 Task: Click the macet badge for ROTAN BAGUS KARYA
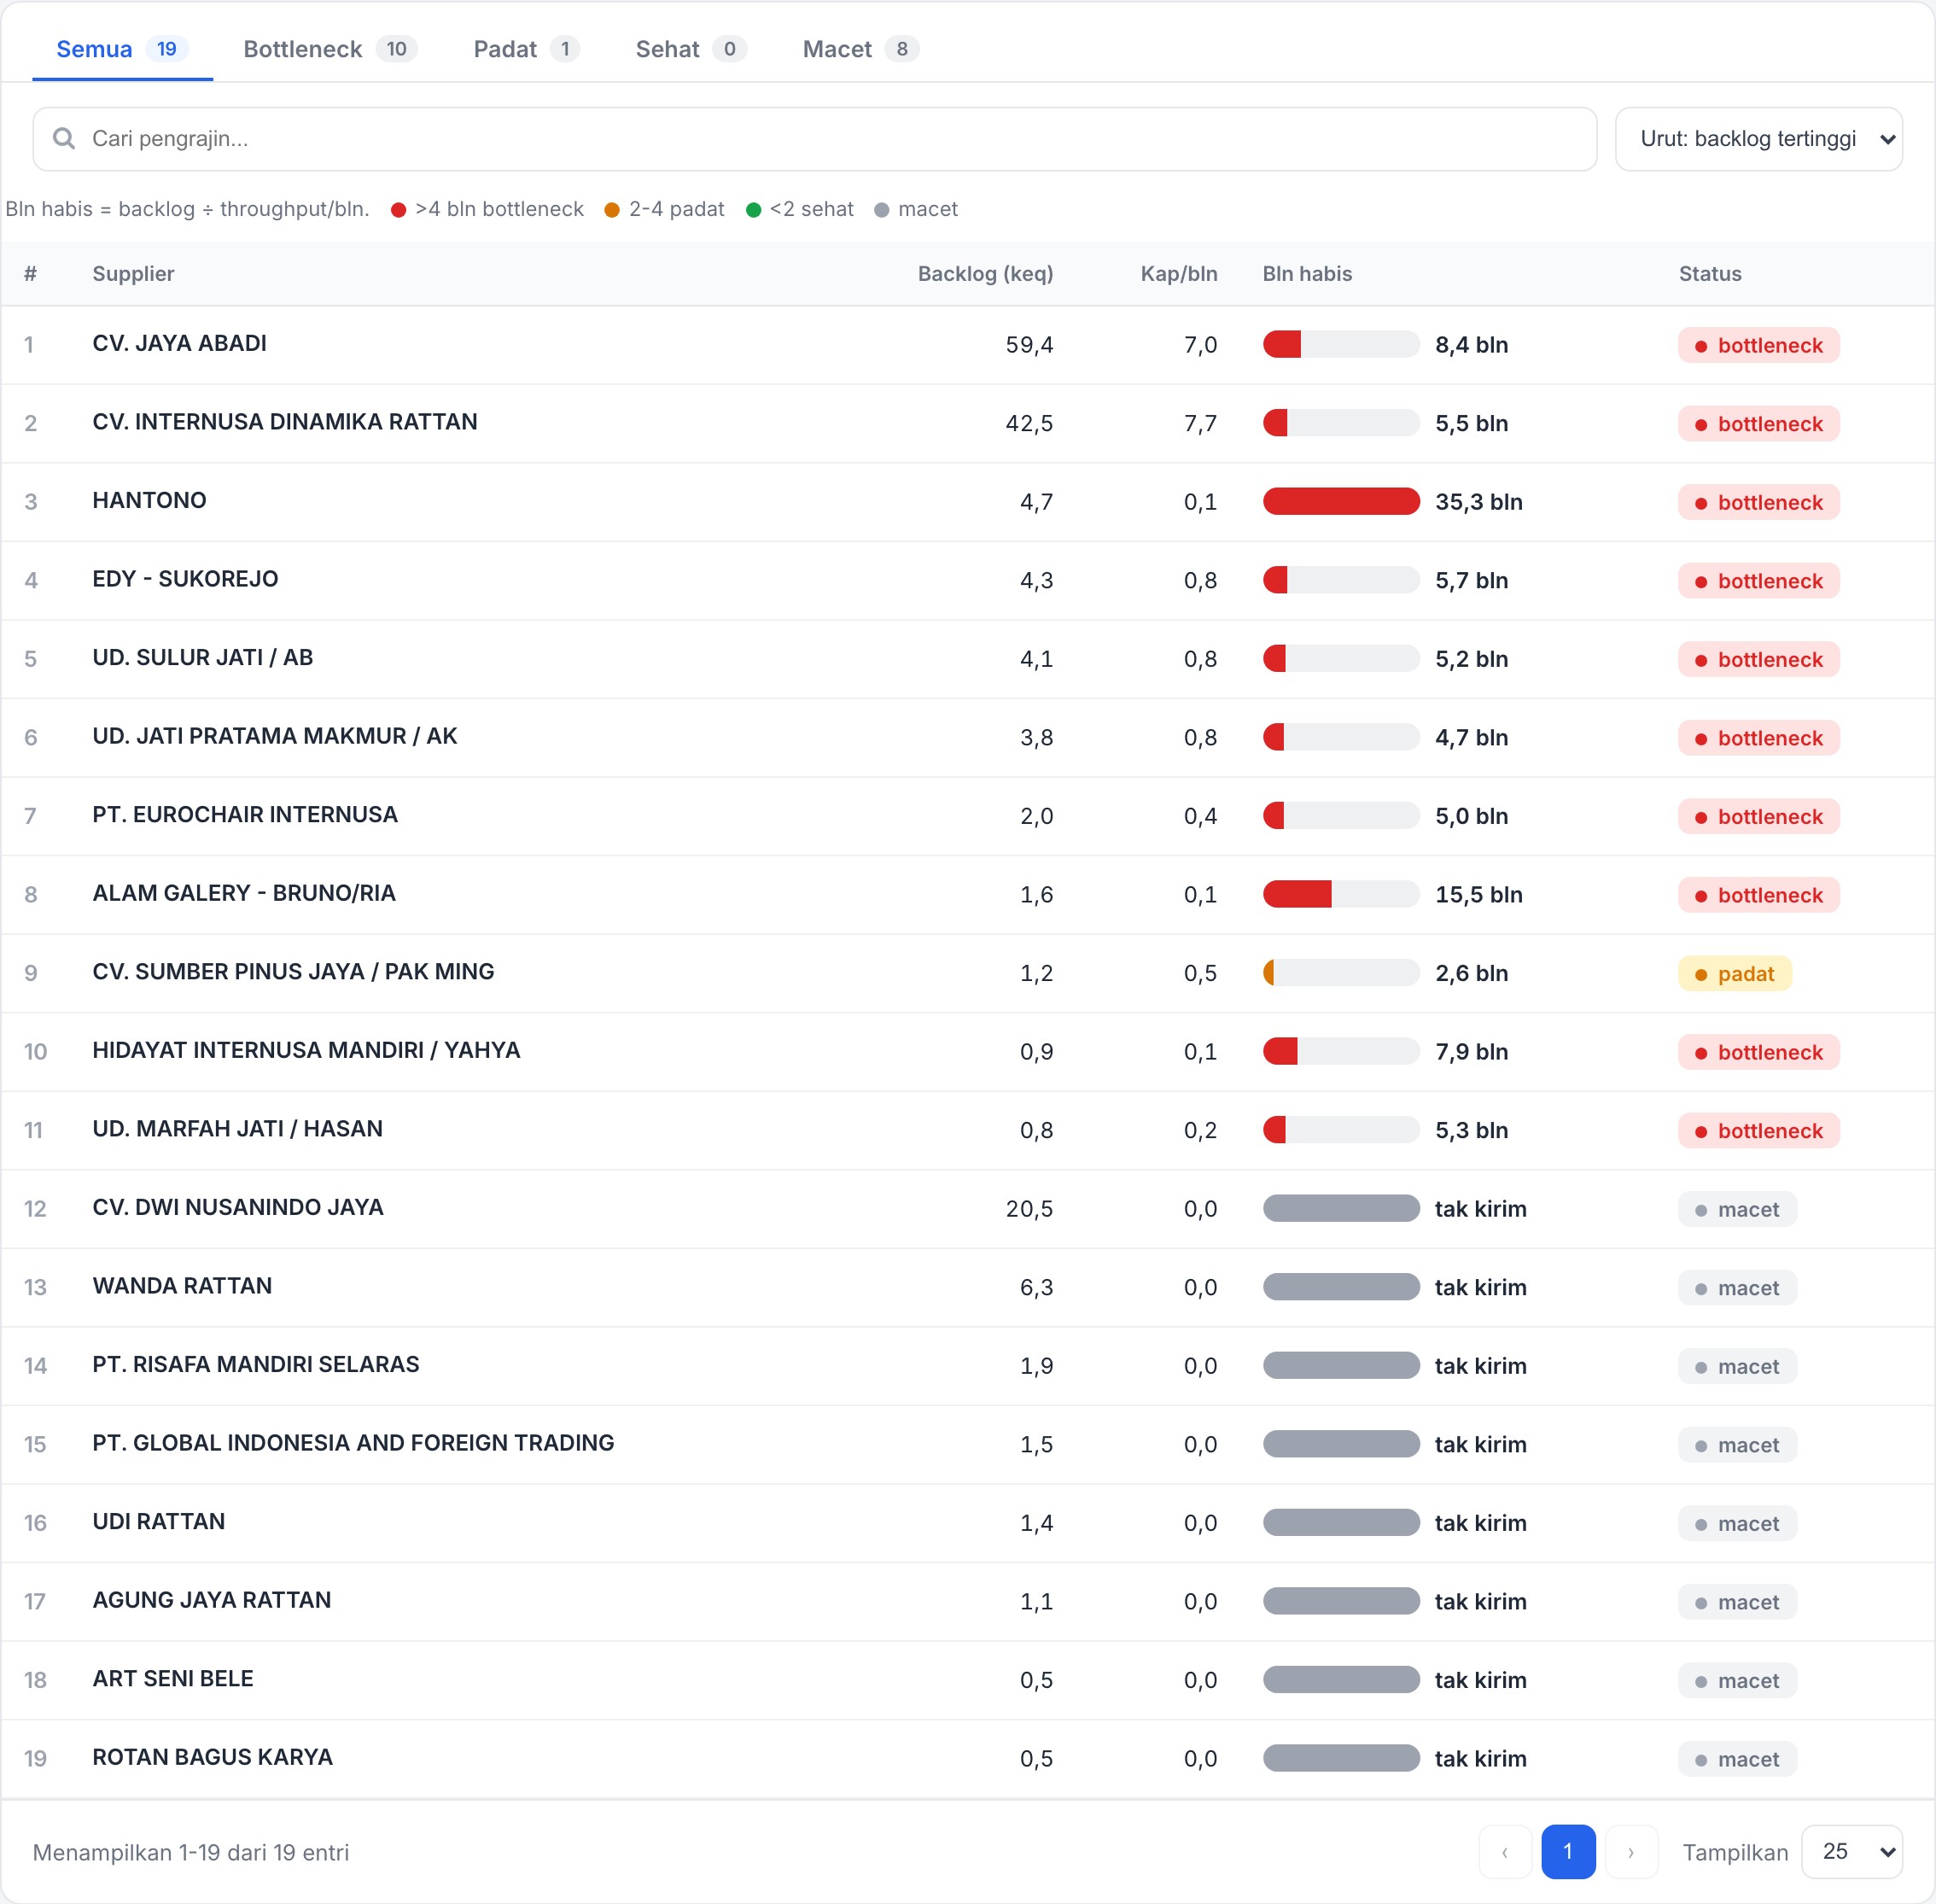[1737, 1758]
